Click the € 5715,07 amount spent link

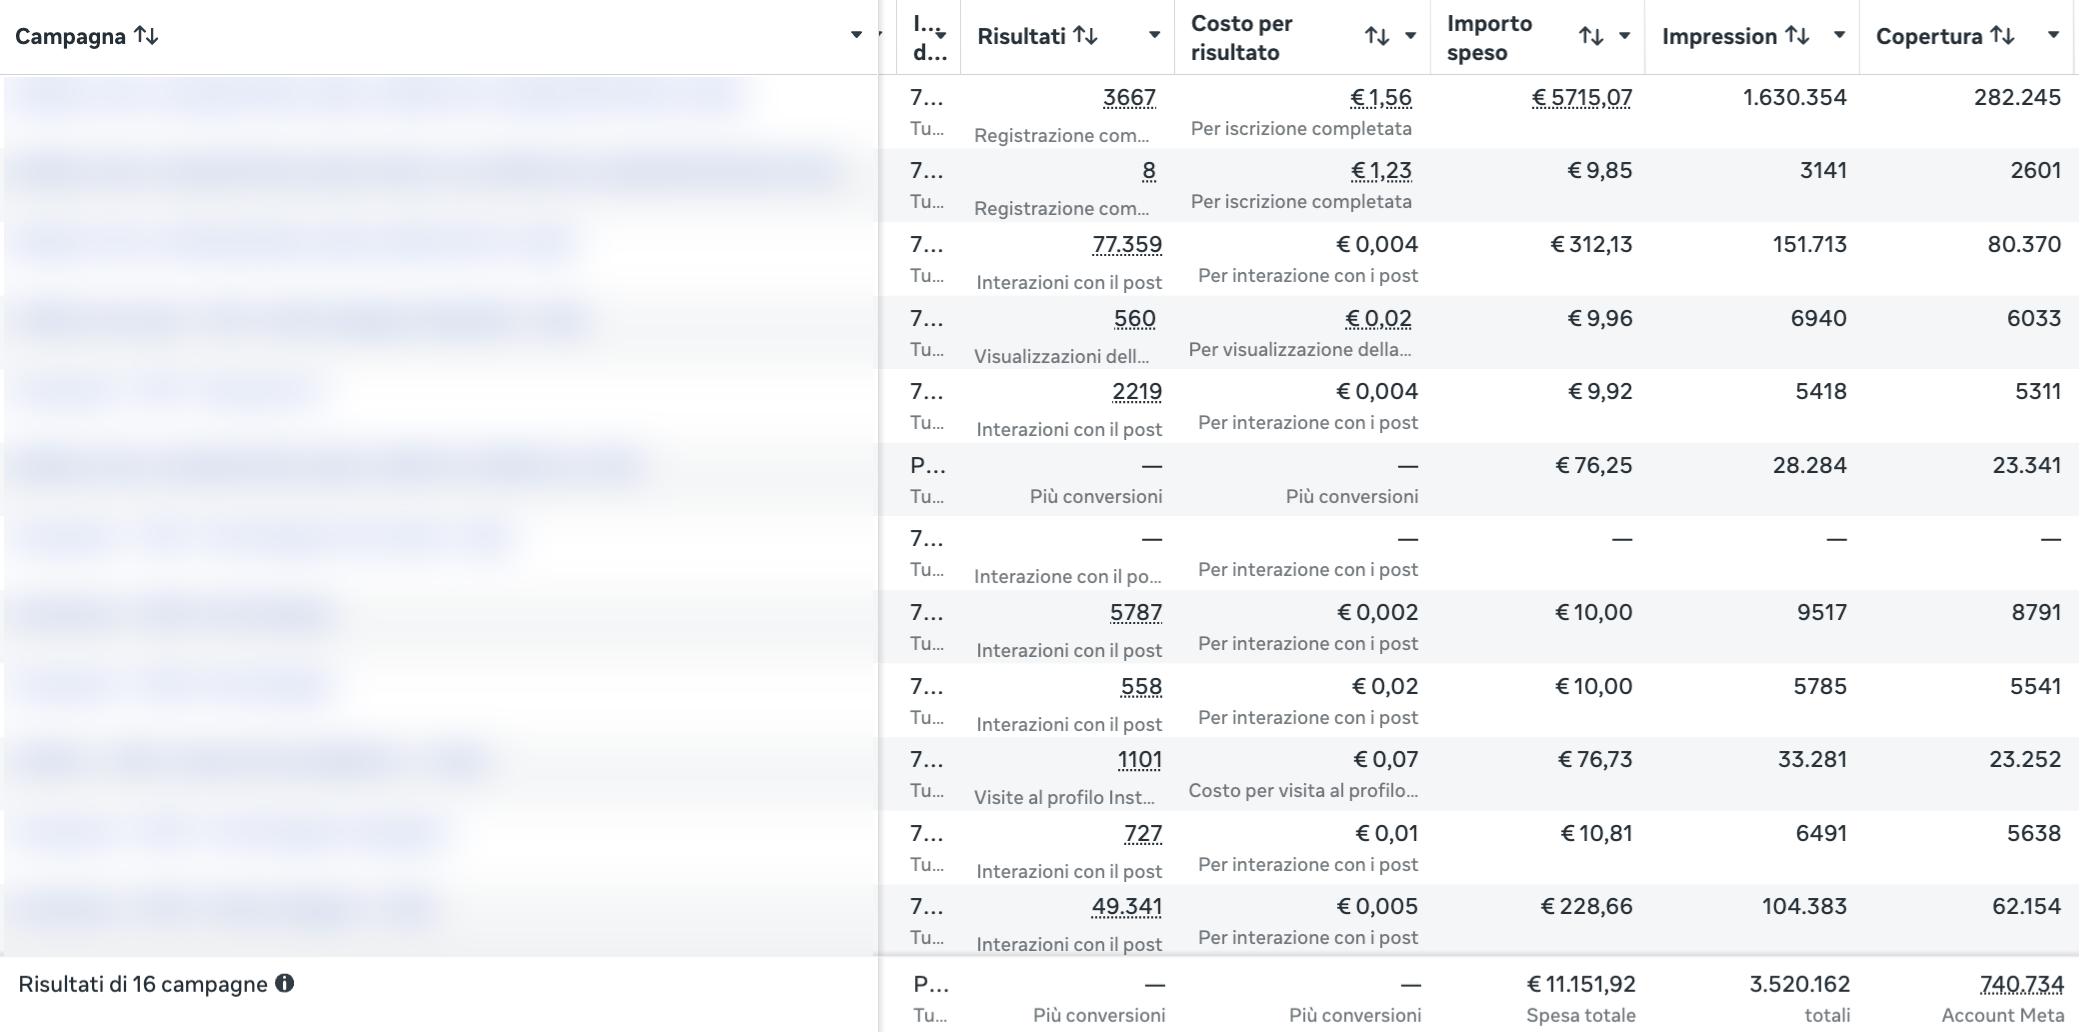1582,98
